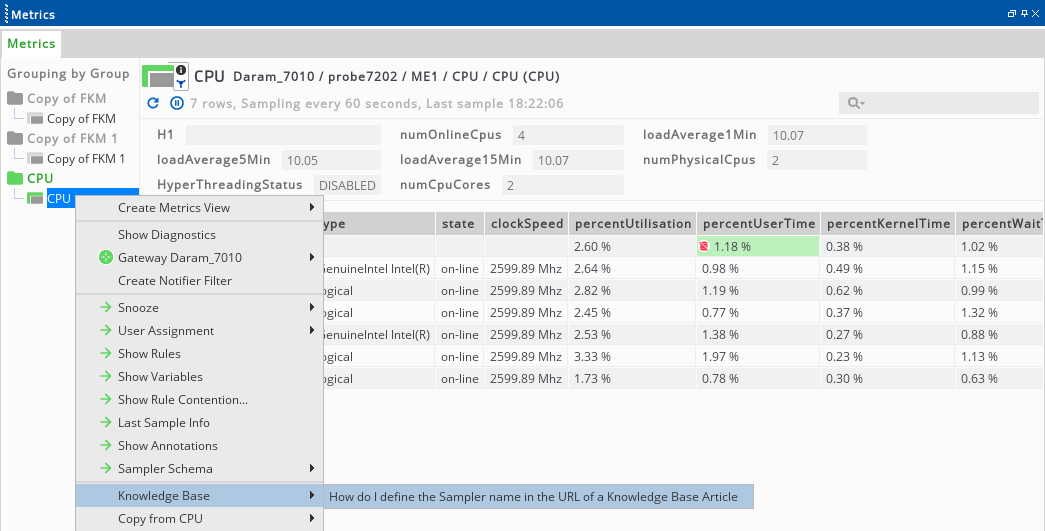Viewport: 1045px width, 531px height.
Task: Open the search filter dropdown magnifier
Action: coord(855,103)
